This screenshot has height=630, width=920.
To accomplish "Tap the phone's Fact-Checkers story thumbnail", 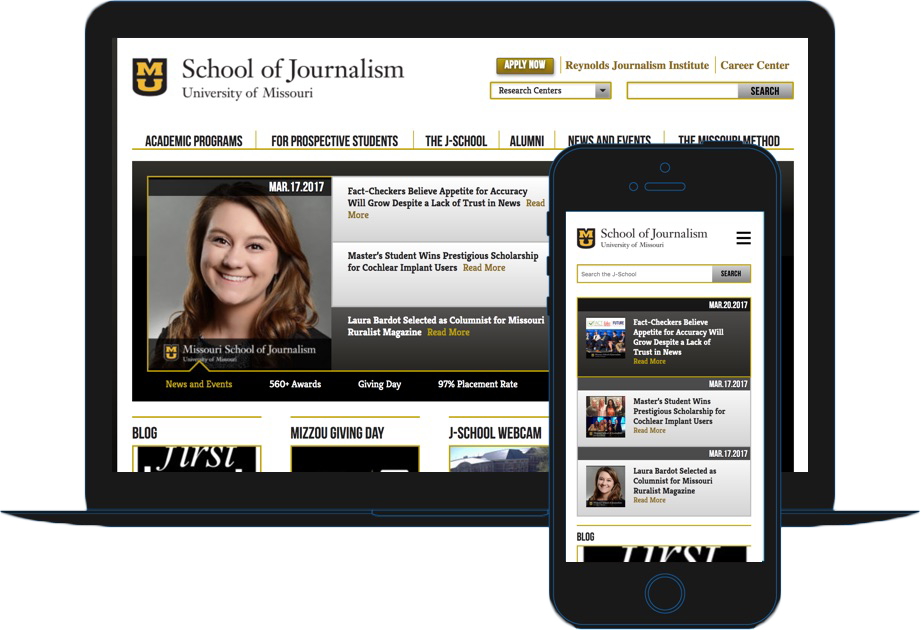I will (x=606, y=338).
